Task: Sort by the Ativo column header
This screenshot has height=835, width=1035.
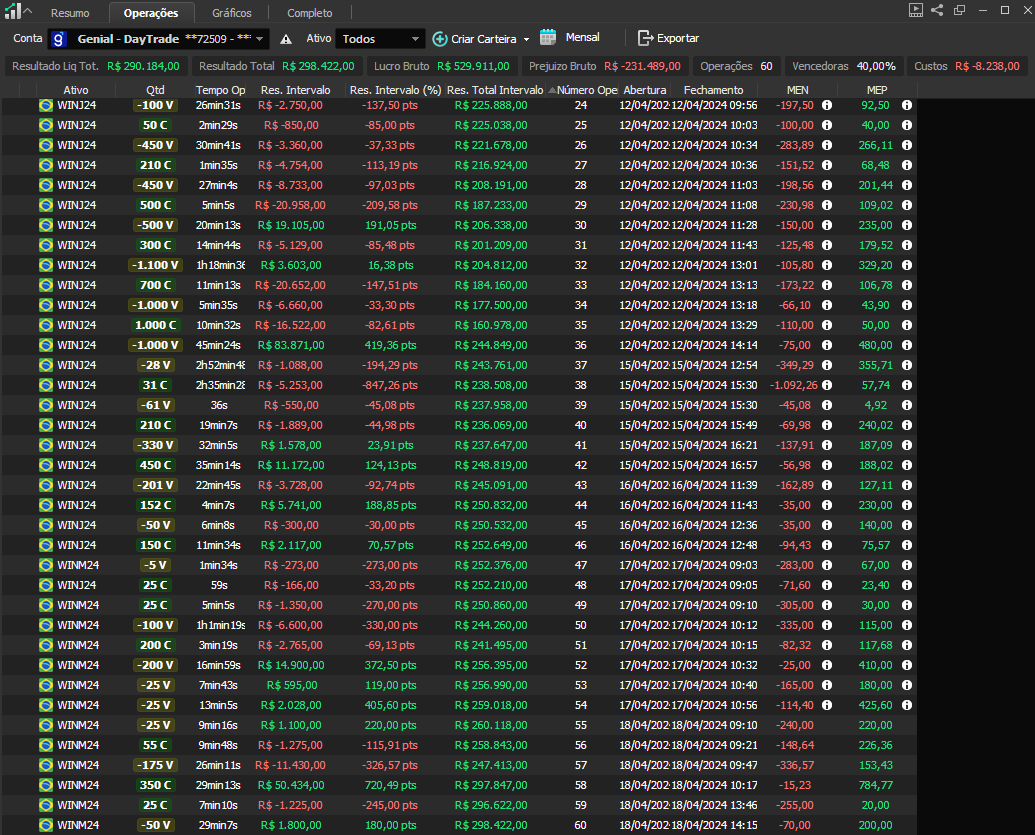Action: [x=75, y=90]
